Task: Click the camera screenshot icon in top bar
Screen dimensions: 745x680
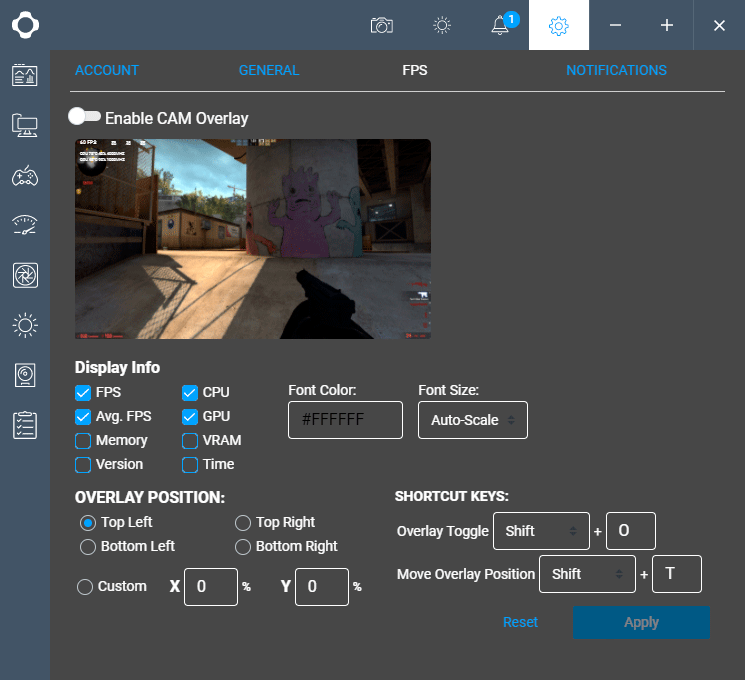Action: (381, 25)
